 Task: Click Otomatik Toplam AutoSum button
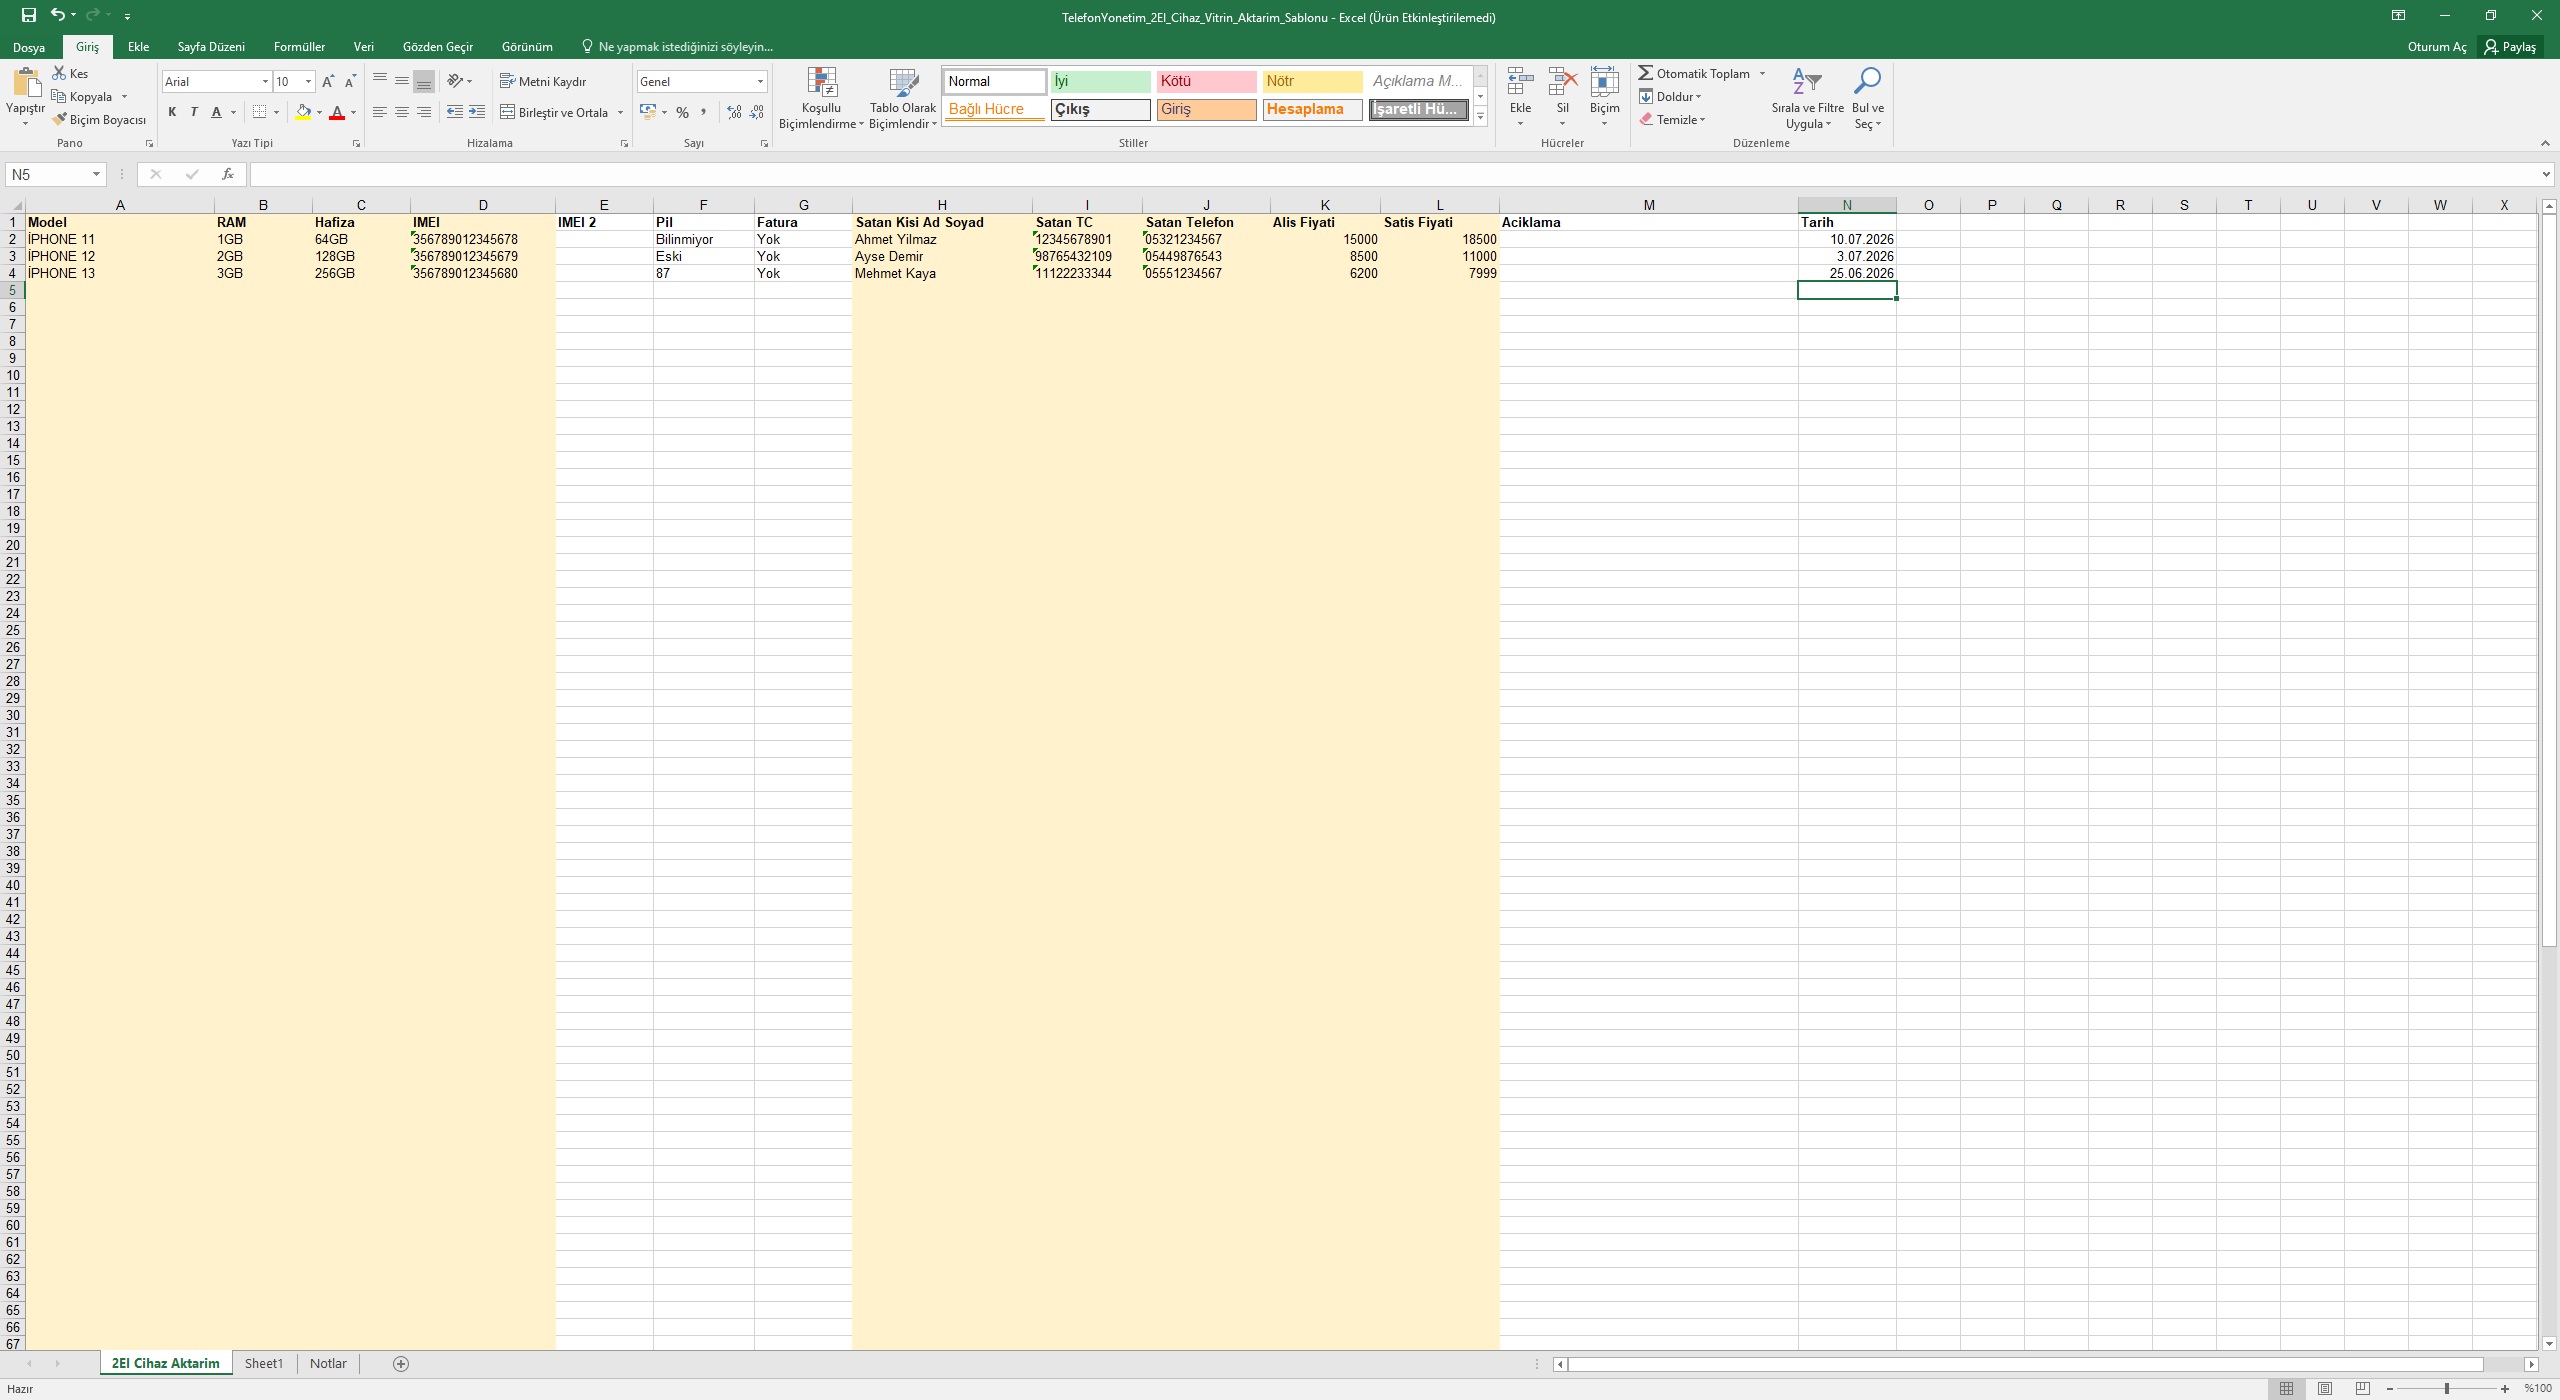point(1695,74)
